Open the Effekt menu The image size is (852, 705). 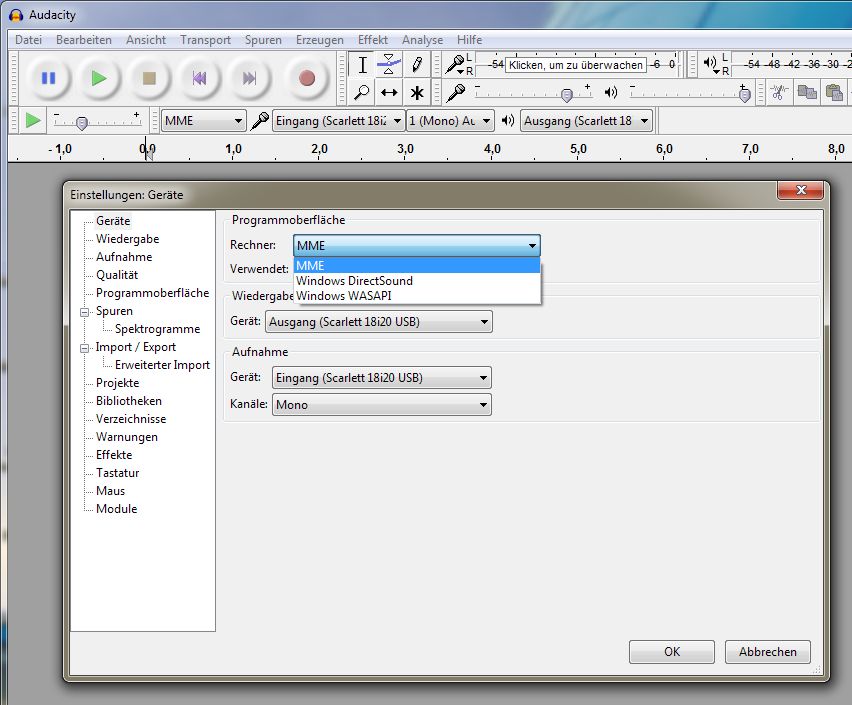pos(373,40)
